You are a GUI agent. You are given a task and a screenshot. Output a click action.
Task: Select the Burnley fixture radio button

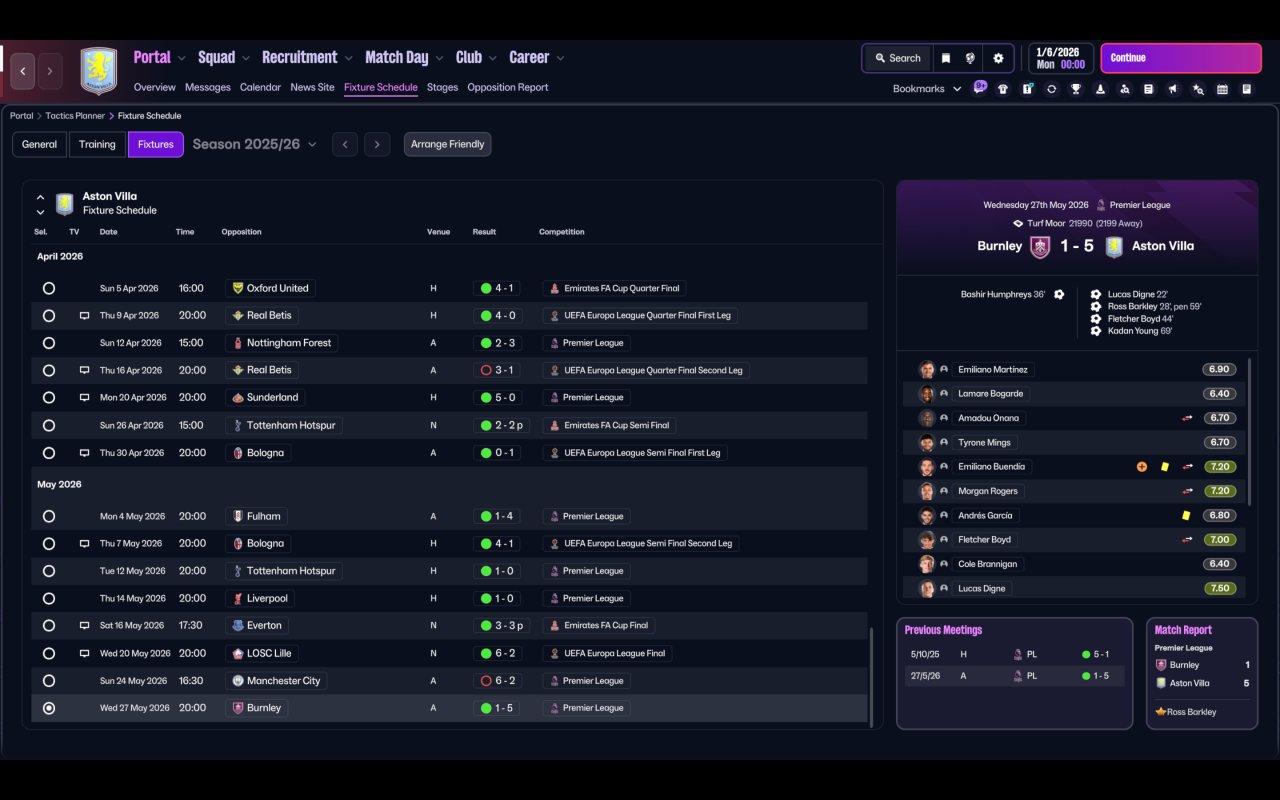(49, 708)
